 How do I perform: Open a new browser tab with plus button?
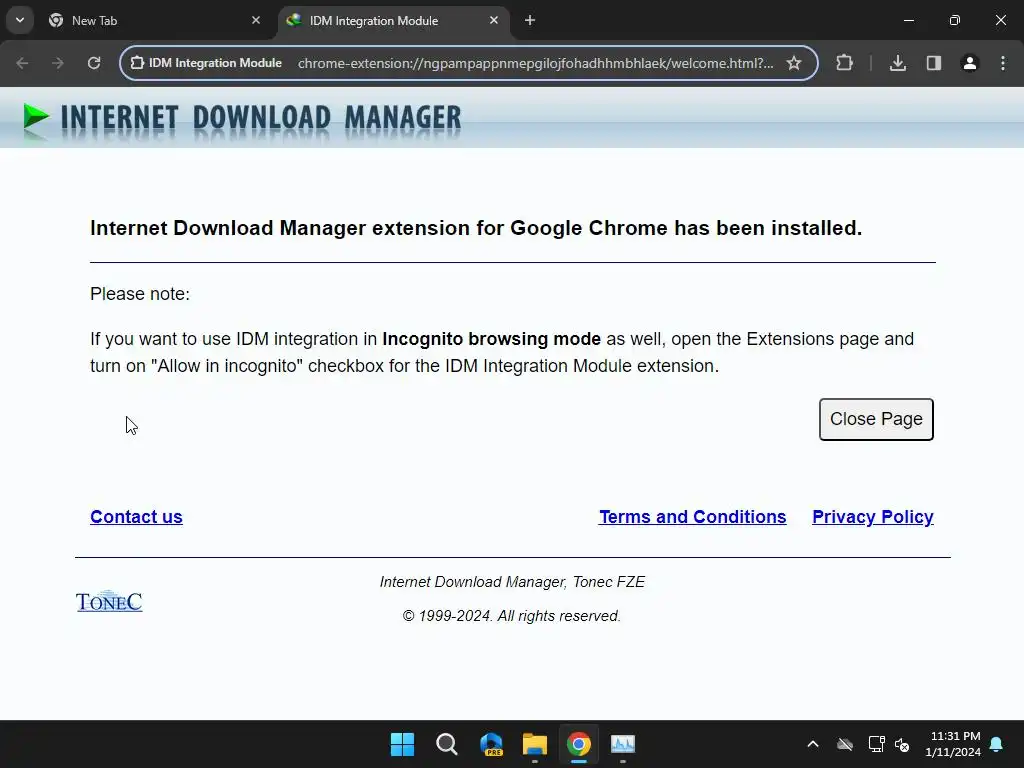[530, 21]
